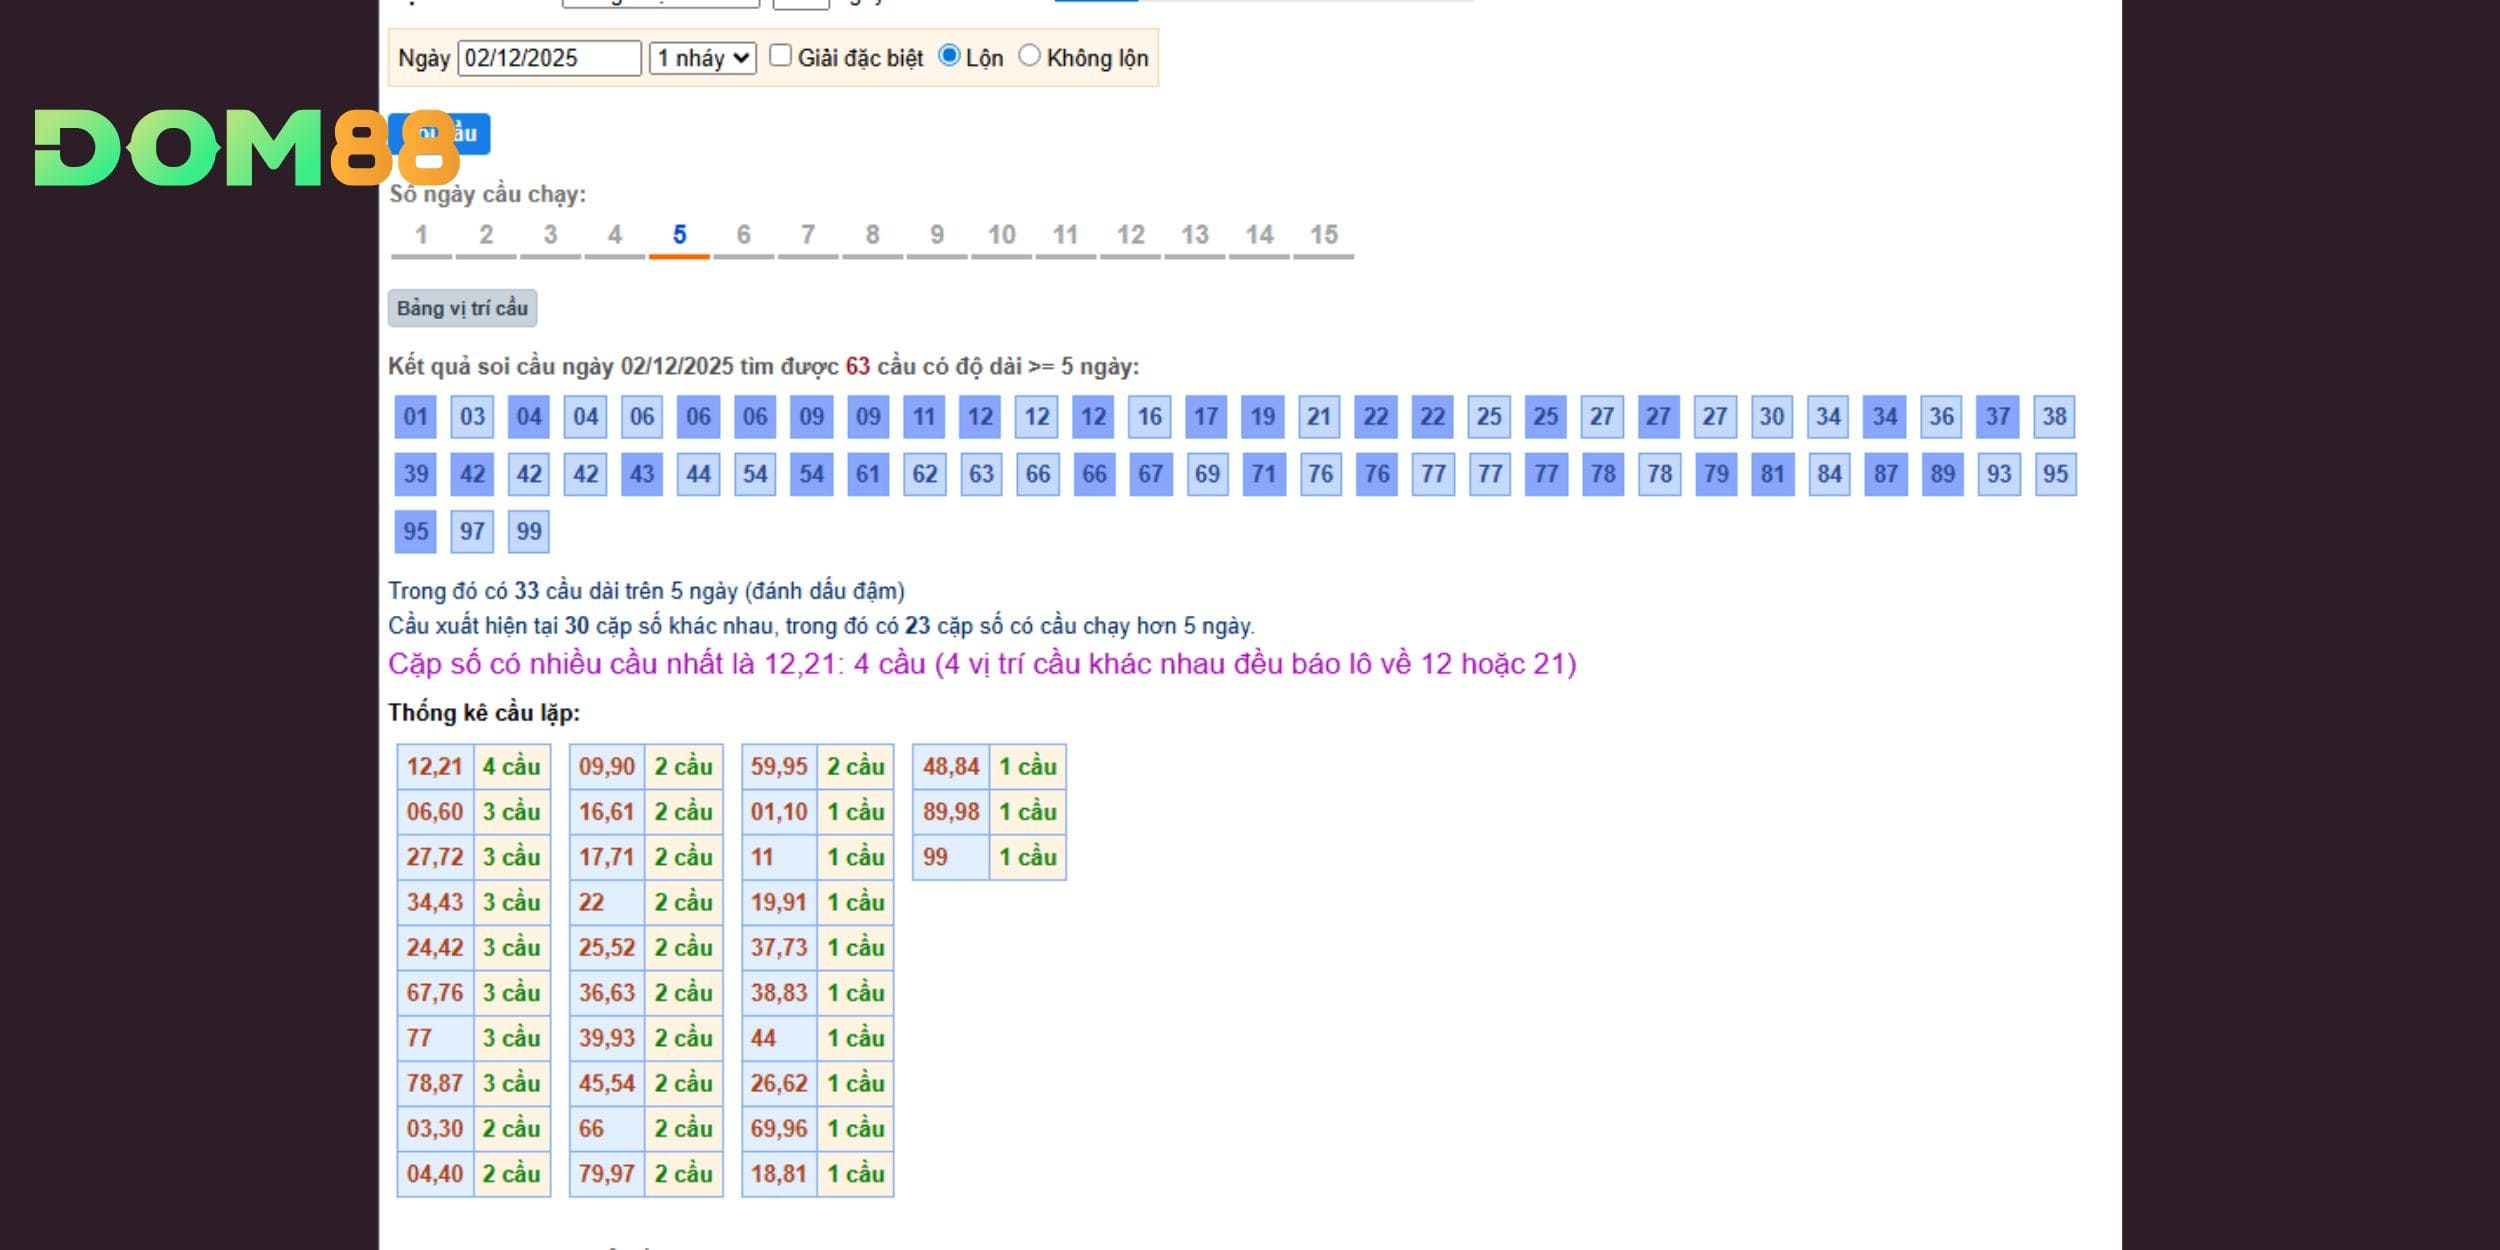This screenshot has width=2500, height=1250.
Task: Click number box 38
Action: [2054, 417]
